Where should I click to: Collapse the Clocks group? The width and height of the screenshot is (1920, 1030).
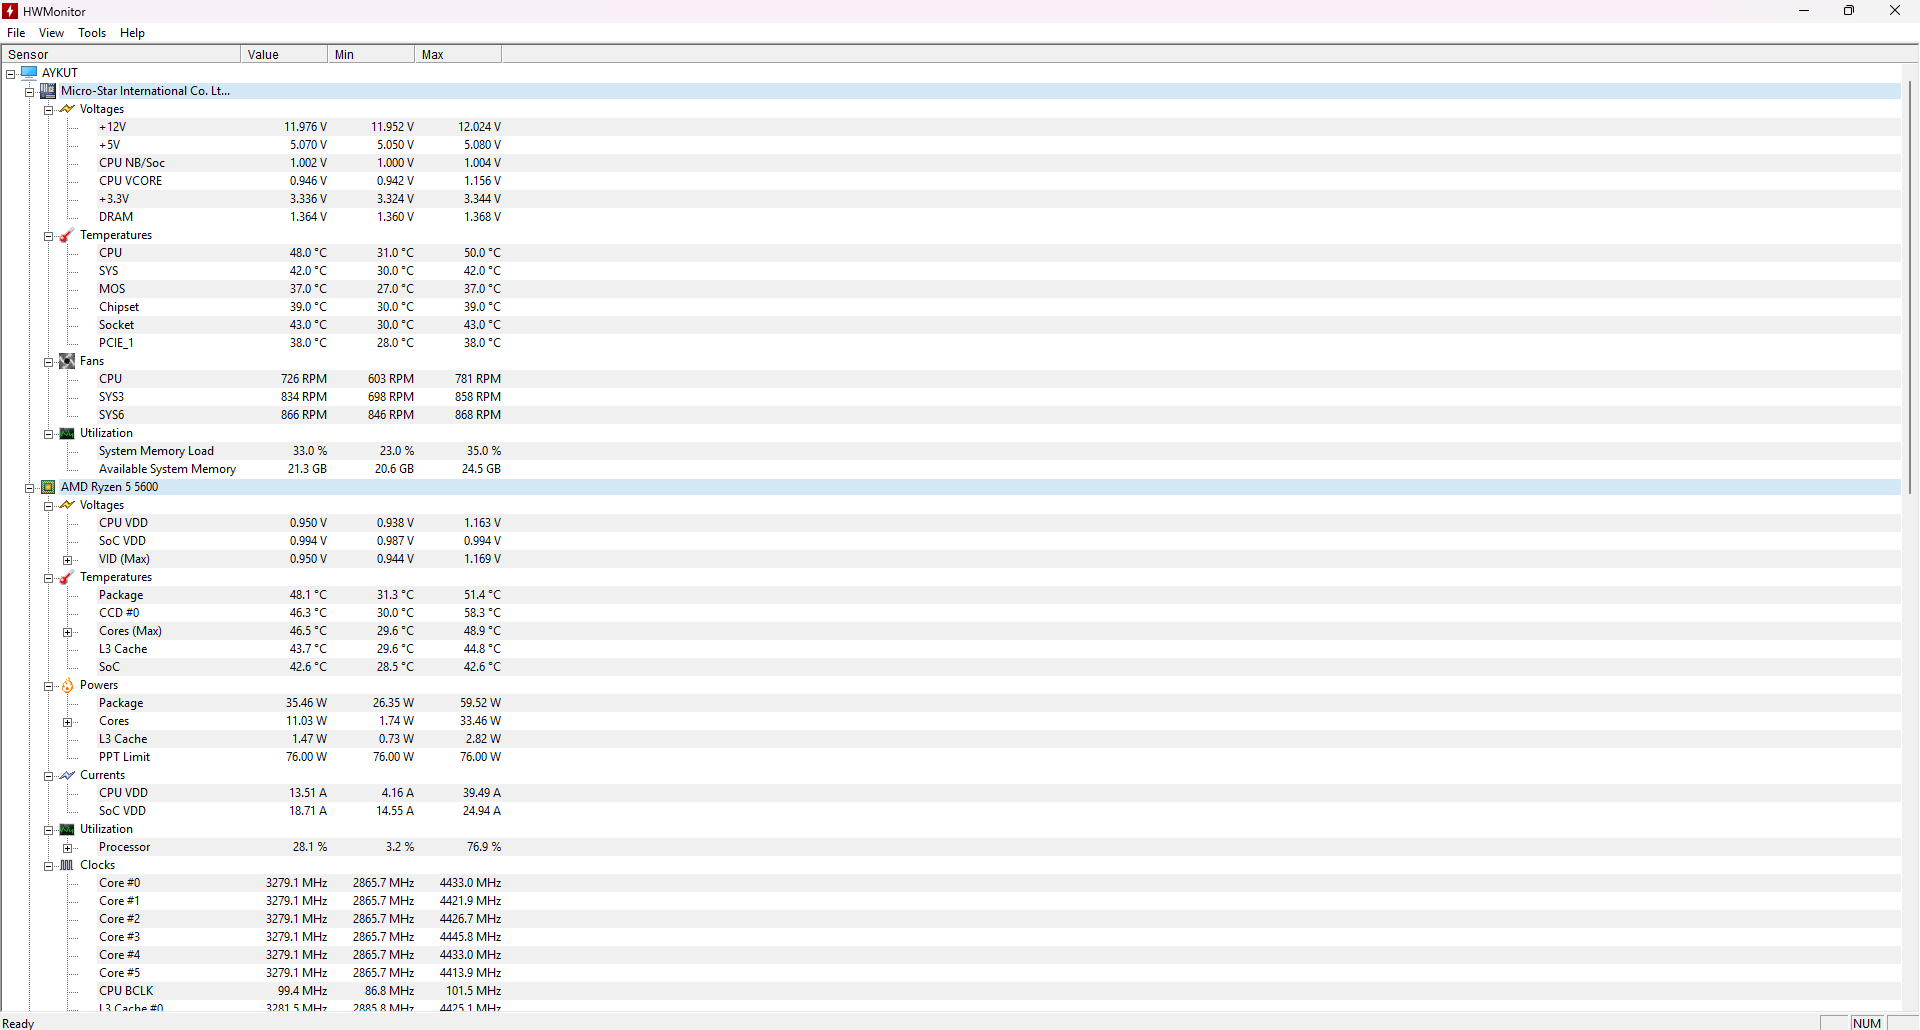tap(48, 866)
